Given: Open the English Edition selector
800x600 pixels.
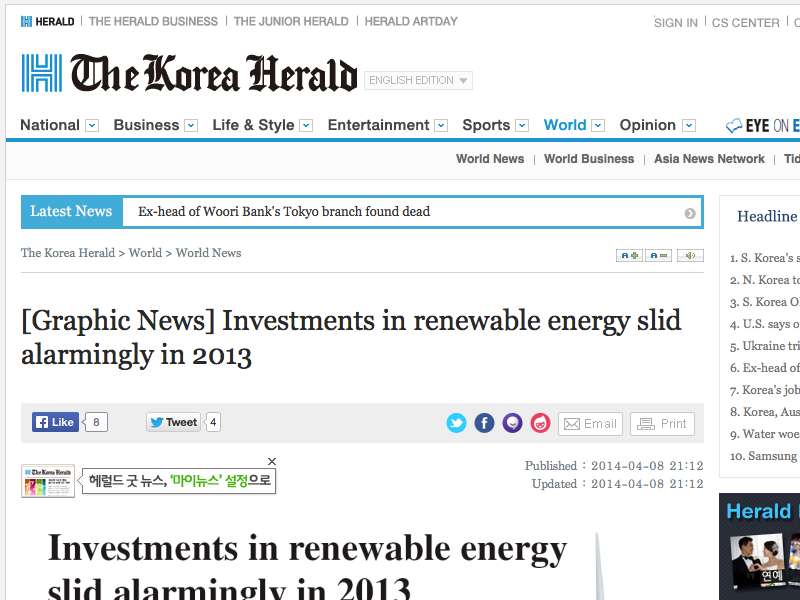Looking at the screenshot, I should tap(418, 81).
